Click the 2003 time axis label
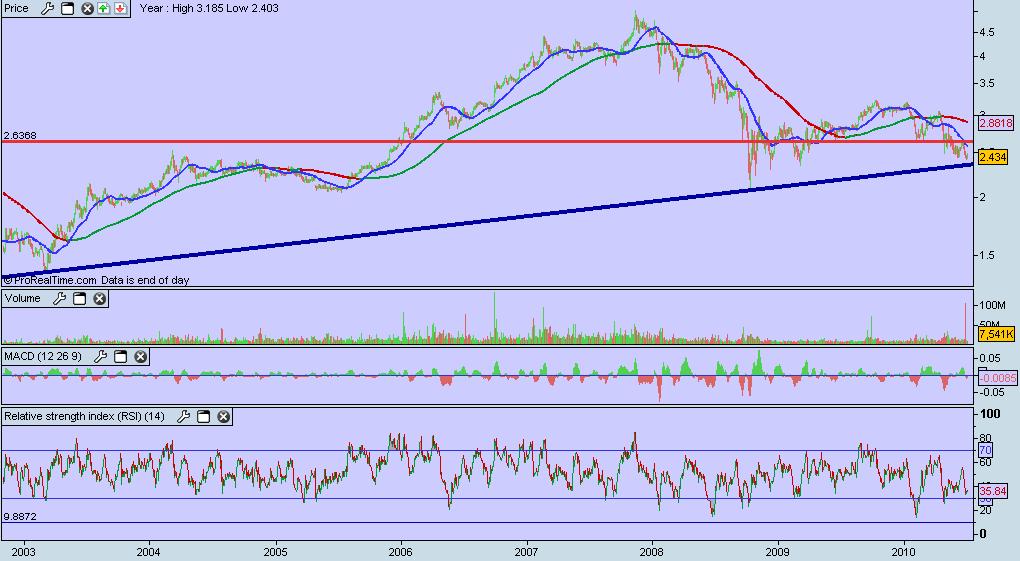The width and height of the screenshot is (1020, 561). [23, 552]
